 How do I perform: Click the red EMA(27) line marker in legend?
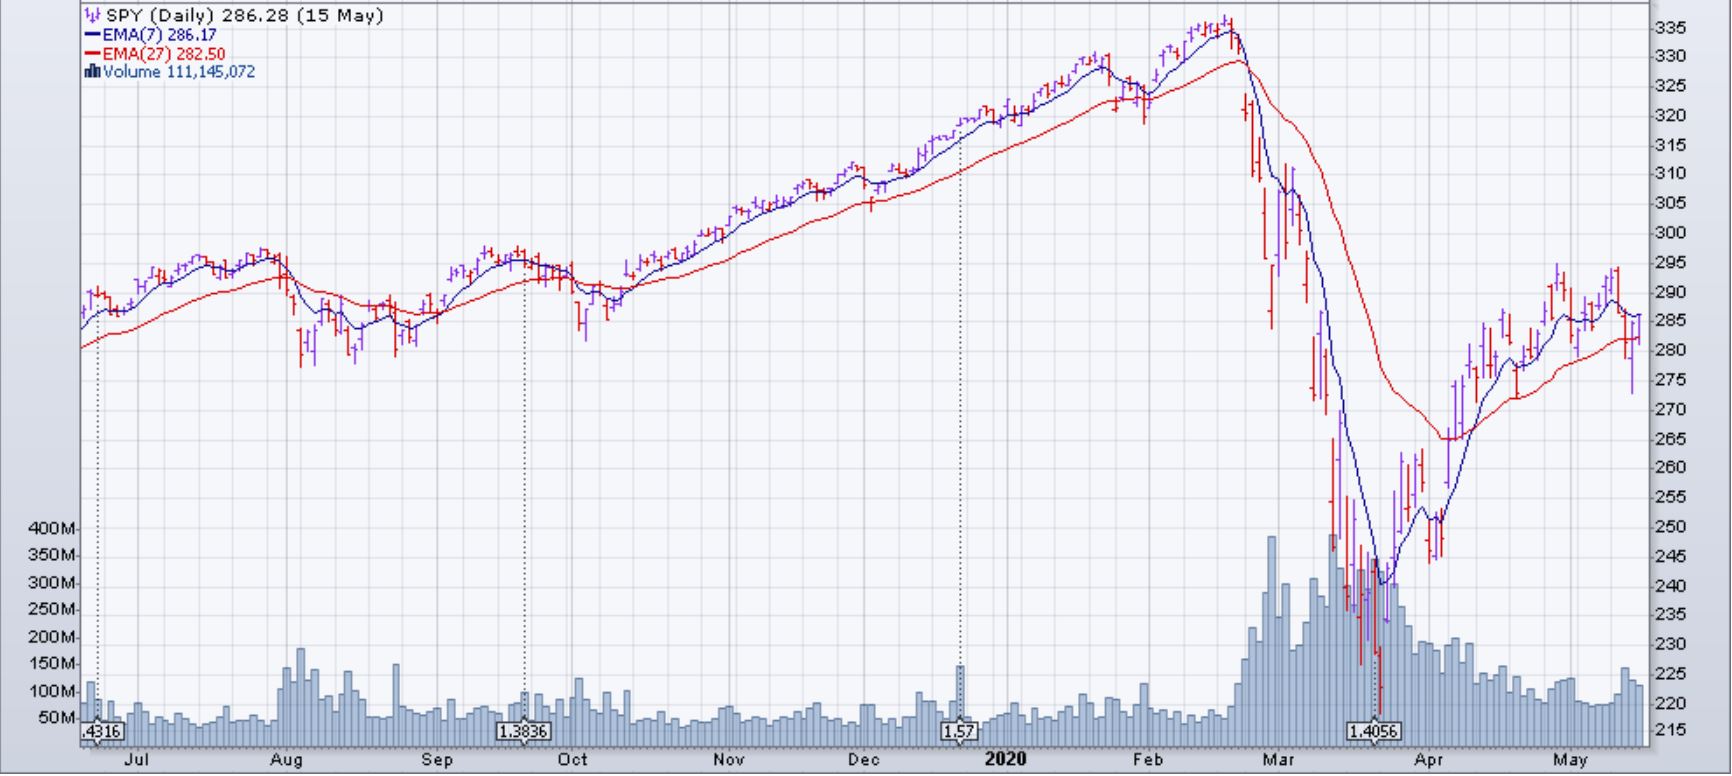click(x=93, y=54)
